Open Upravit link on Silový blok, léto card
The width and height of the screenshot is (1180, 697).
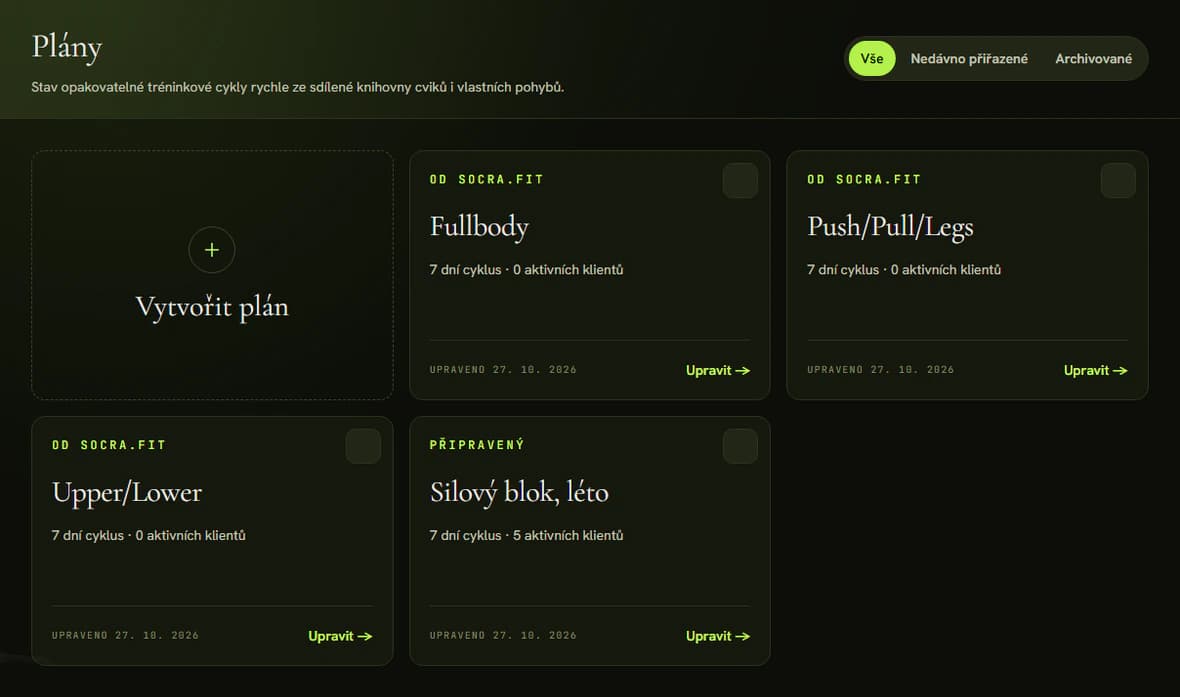pos(718,636)
